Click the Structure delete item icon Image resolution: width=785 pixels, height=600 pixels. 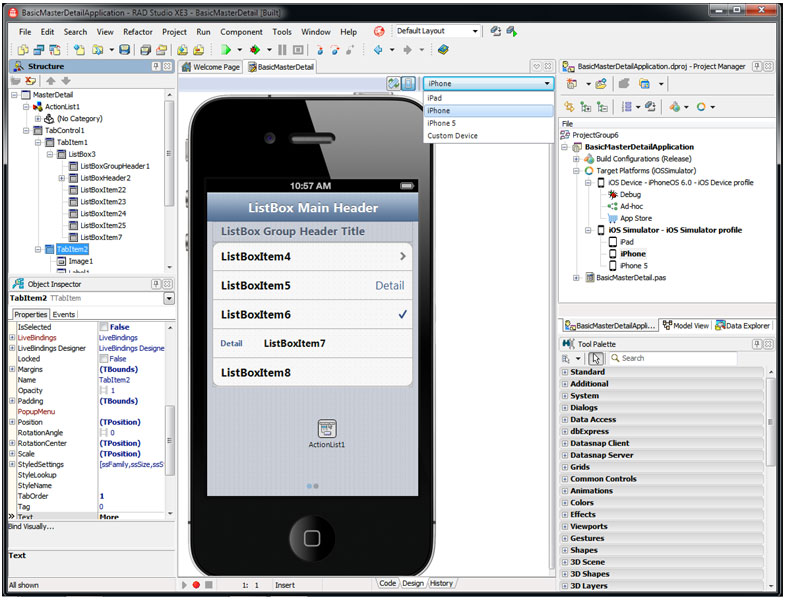(31, 81)
